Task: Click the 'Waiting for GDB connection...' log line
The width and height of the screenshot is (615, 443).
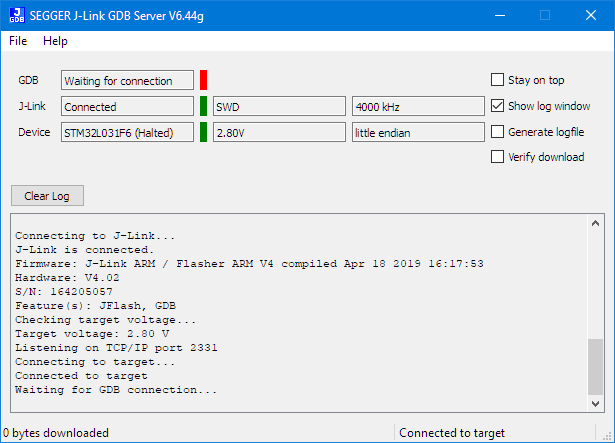Action: 116,390
